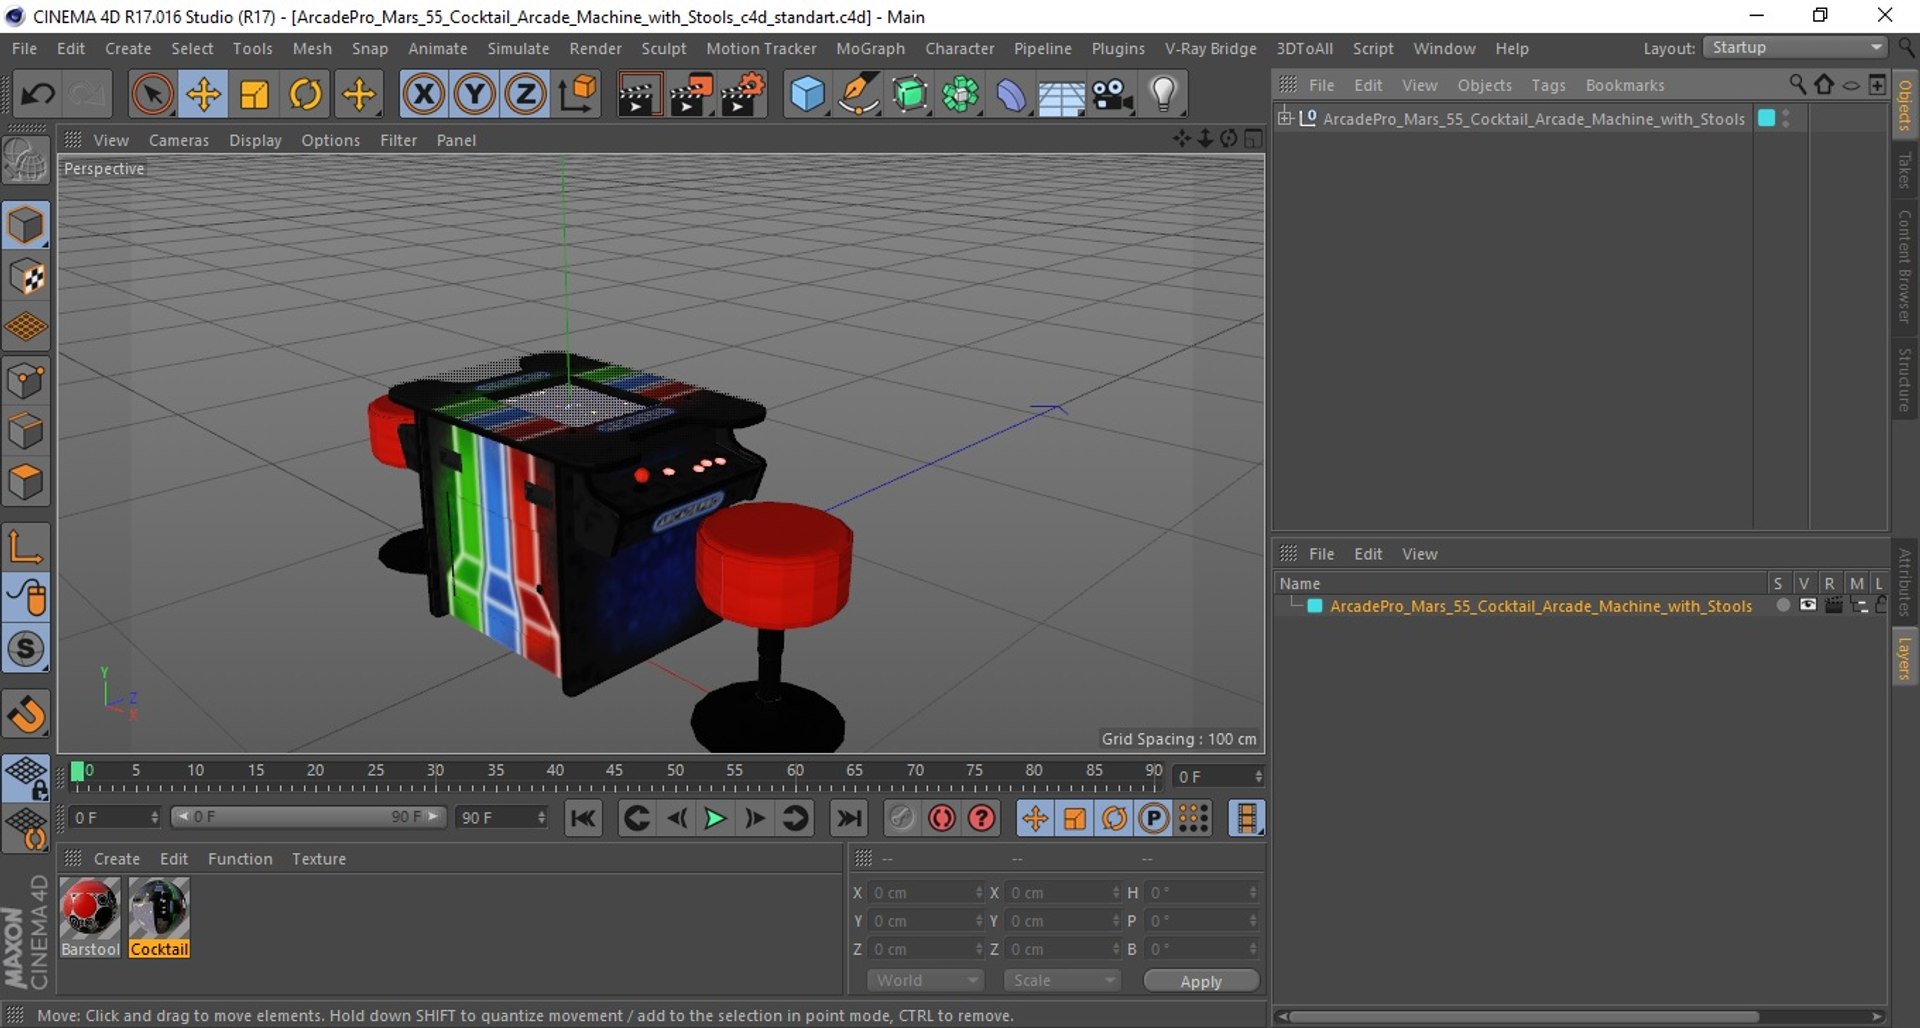Click the object's cyan layer tag square
The image size is (1920, 1028).
1766,118
